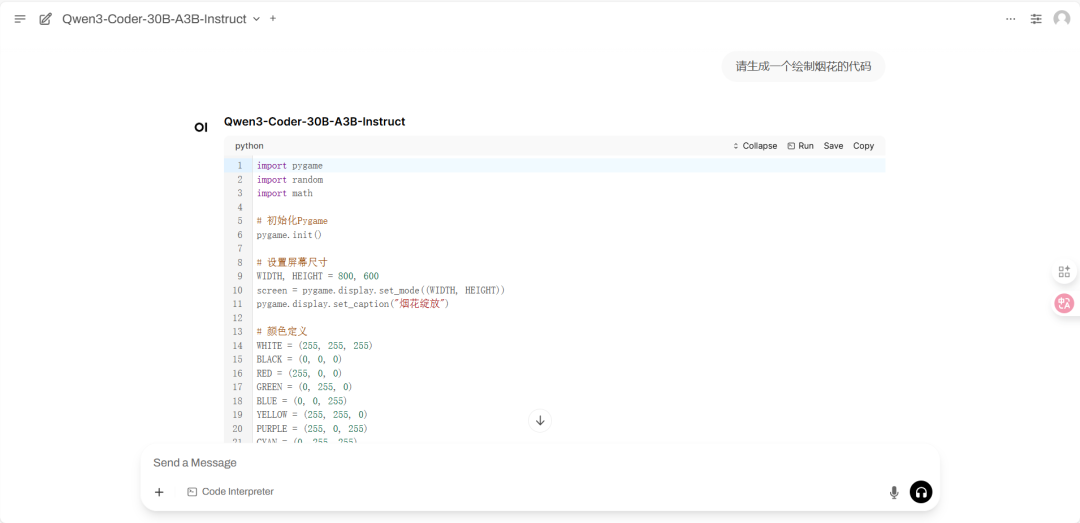Click the YELLOW color definition line
This screenshot has width=1080, height=523.
pos(312,414)
